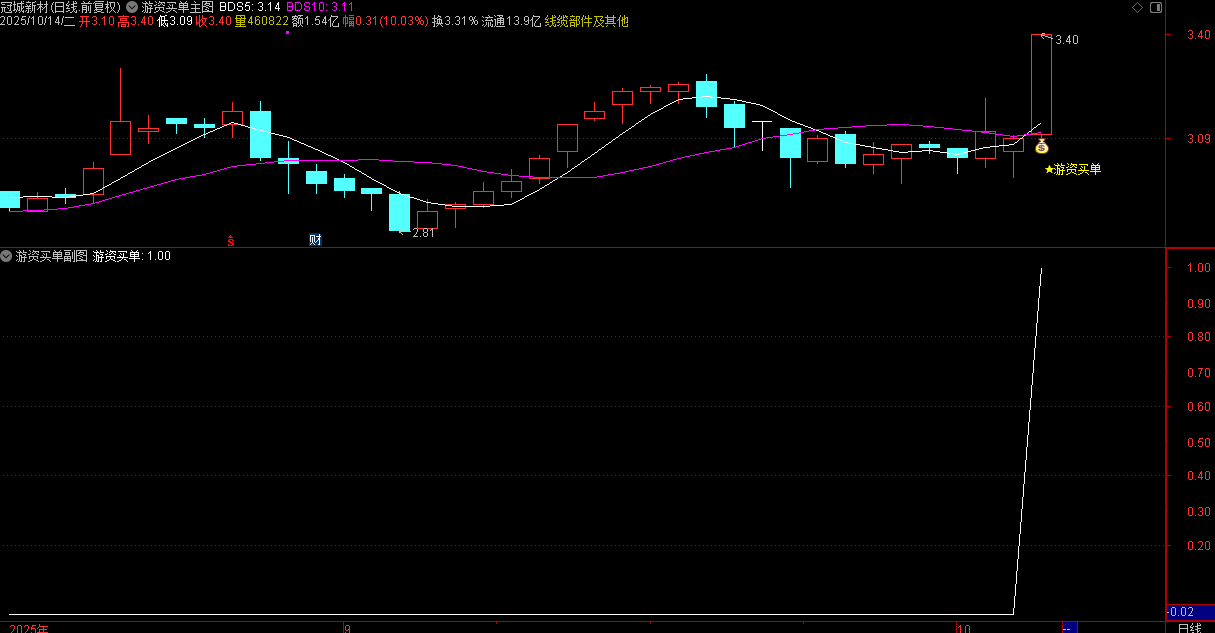Click the money bag signal icon under last candle
This screenshot has height=633, width=1215.
[1042, 147]
